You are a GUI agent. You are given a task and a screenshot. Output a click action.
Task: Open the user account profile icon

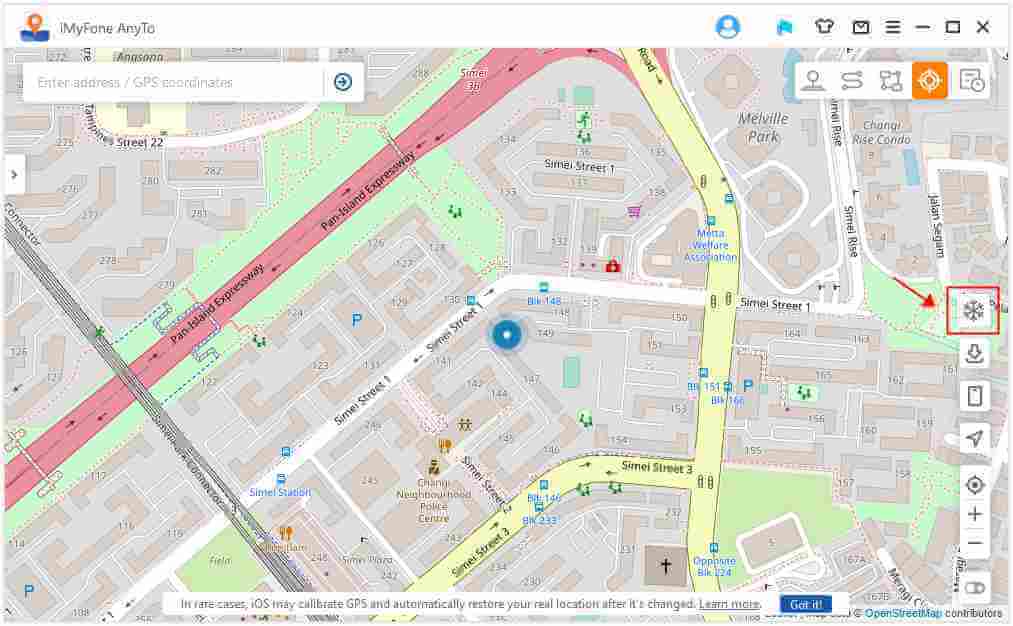tap(727, 27)
